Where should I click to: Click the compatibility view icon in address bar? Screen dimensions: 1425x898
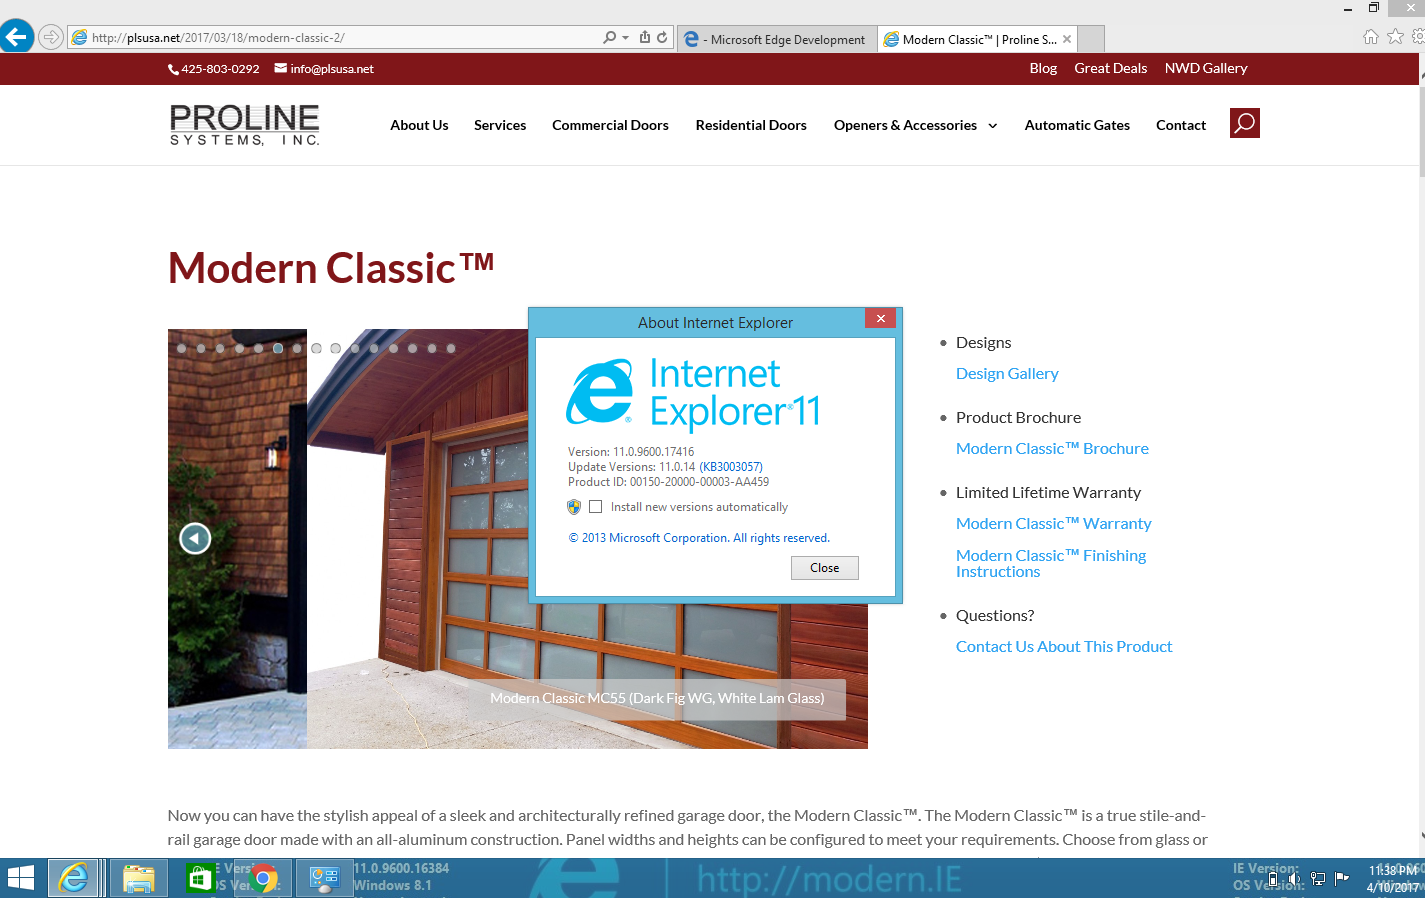coord(645,37)
